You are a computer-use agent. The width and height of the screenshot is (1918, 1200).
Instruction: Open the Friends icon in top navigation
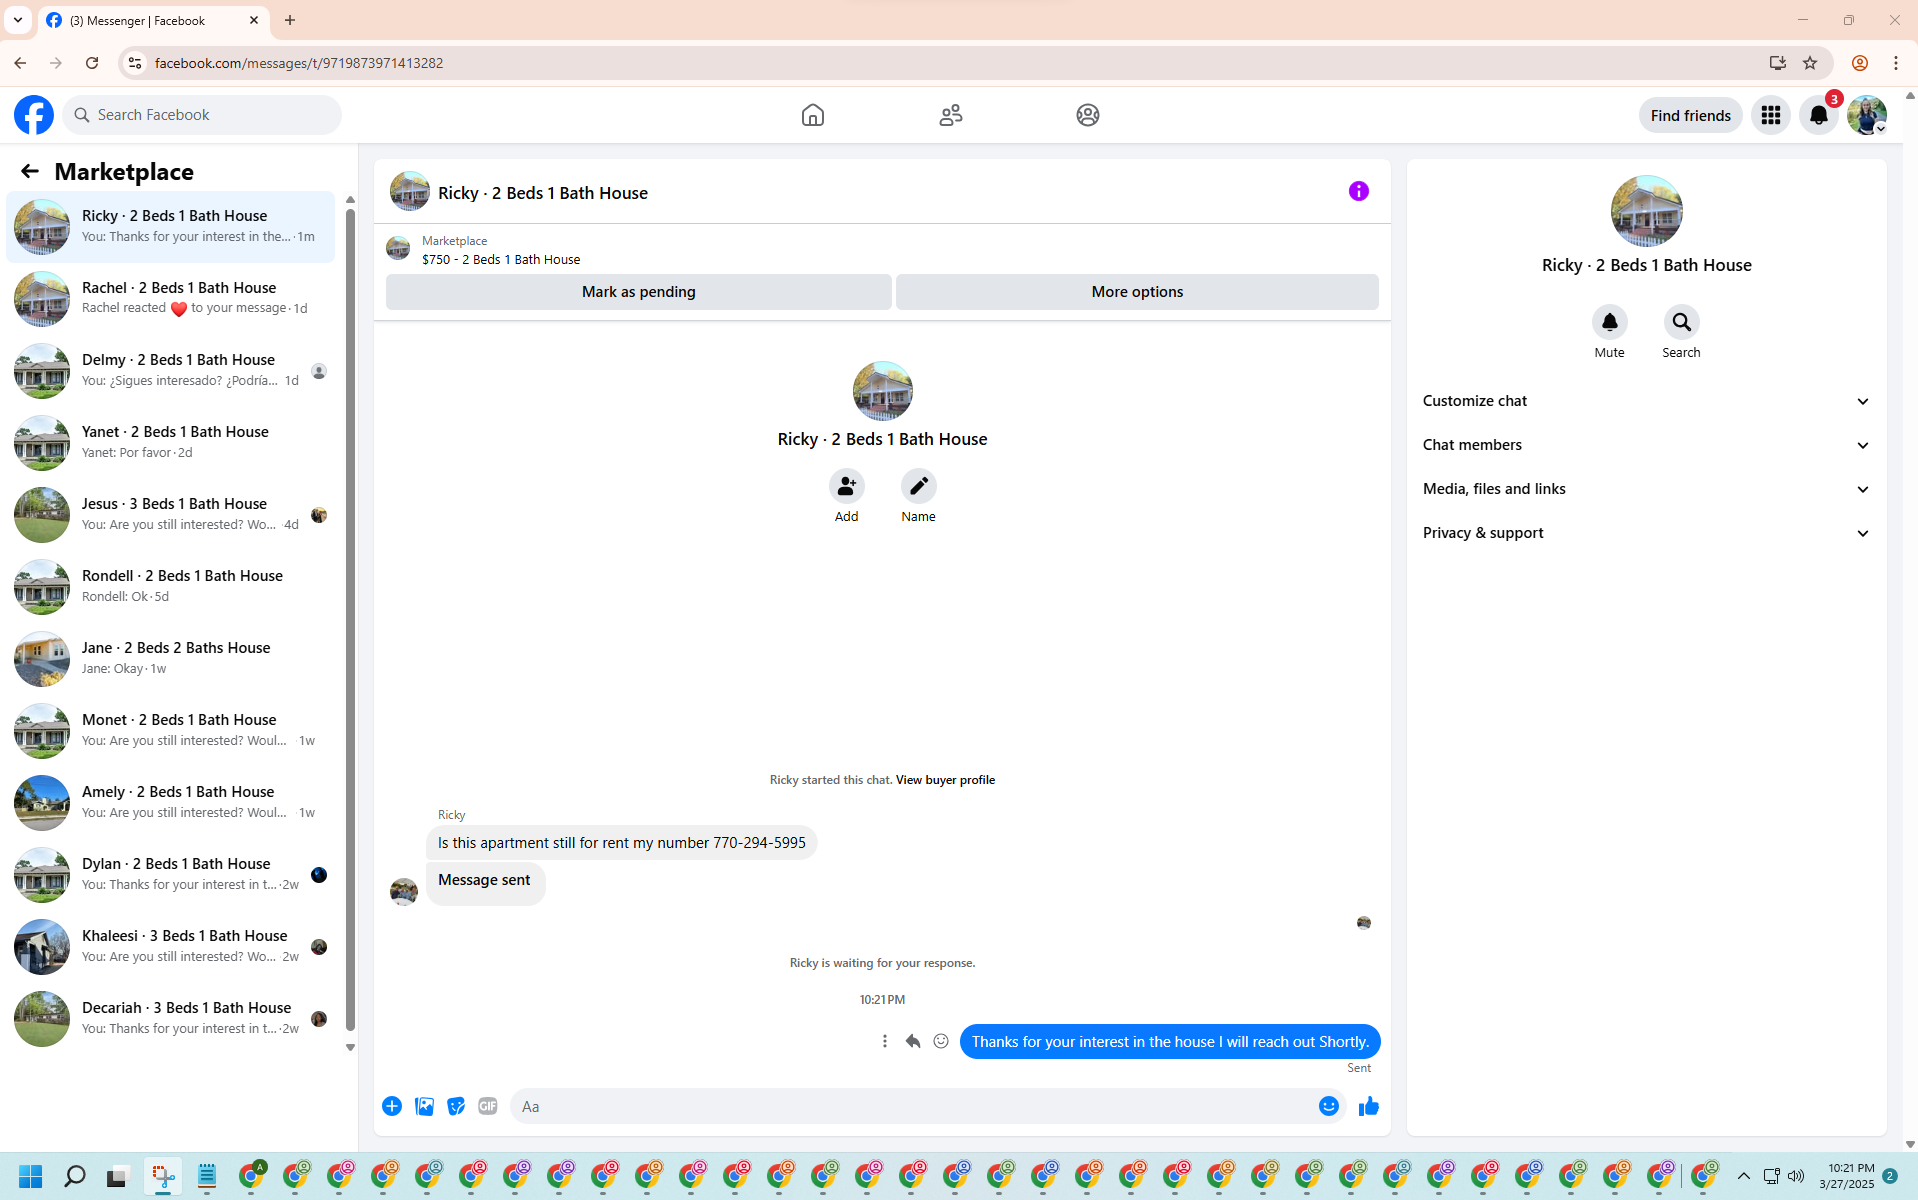(951, 115)
